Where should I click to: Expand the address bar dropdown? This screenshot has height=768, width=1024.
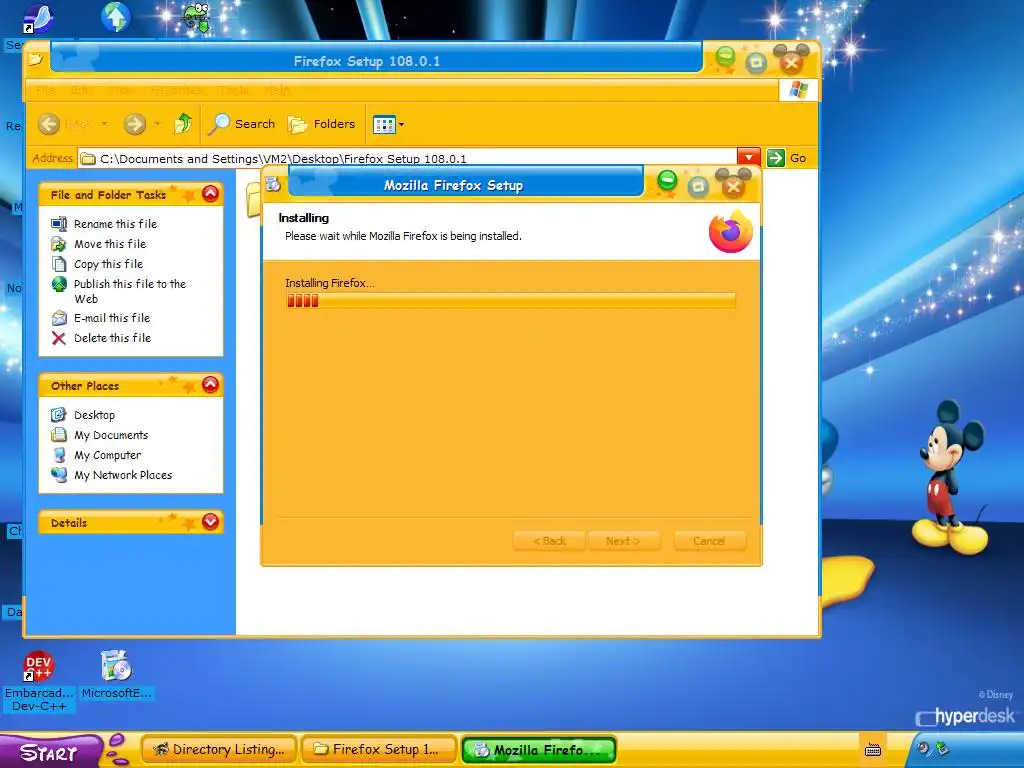click(748, 157)
